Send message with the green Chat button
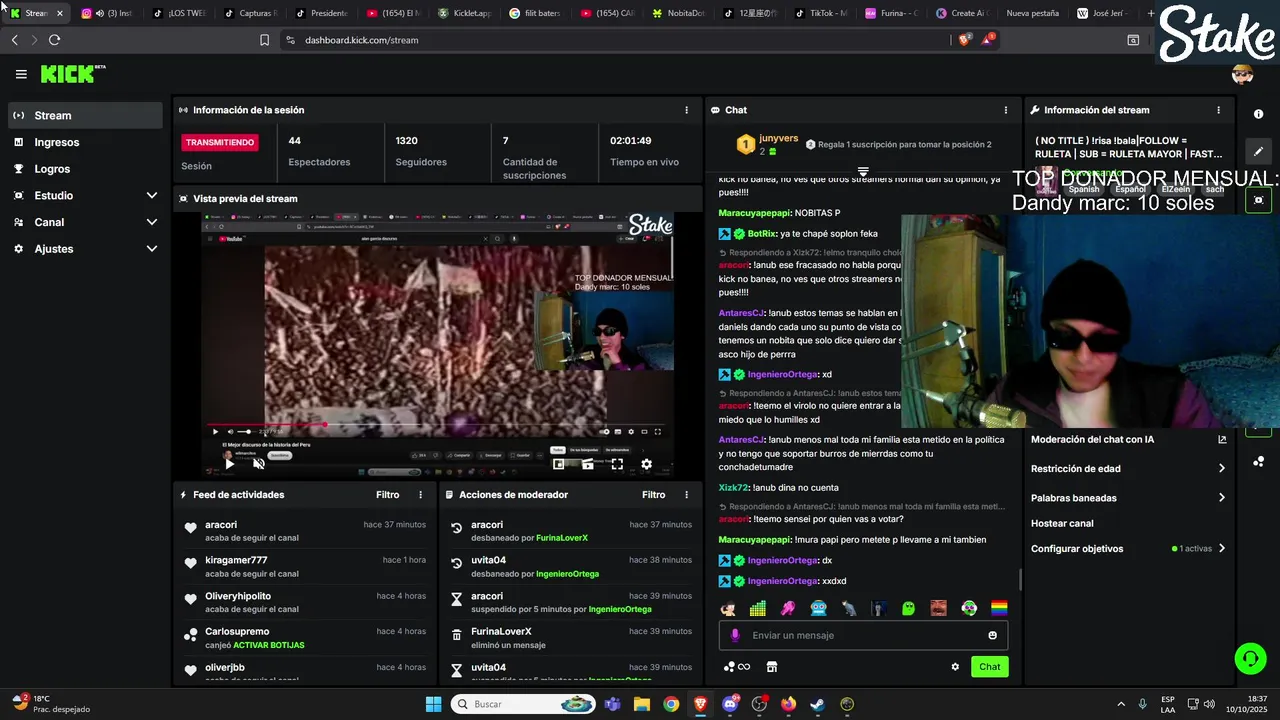 (989, 667)
